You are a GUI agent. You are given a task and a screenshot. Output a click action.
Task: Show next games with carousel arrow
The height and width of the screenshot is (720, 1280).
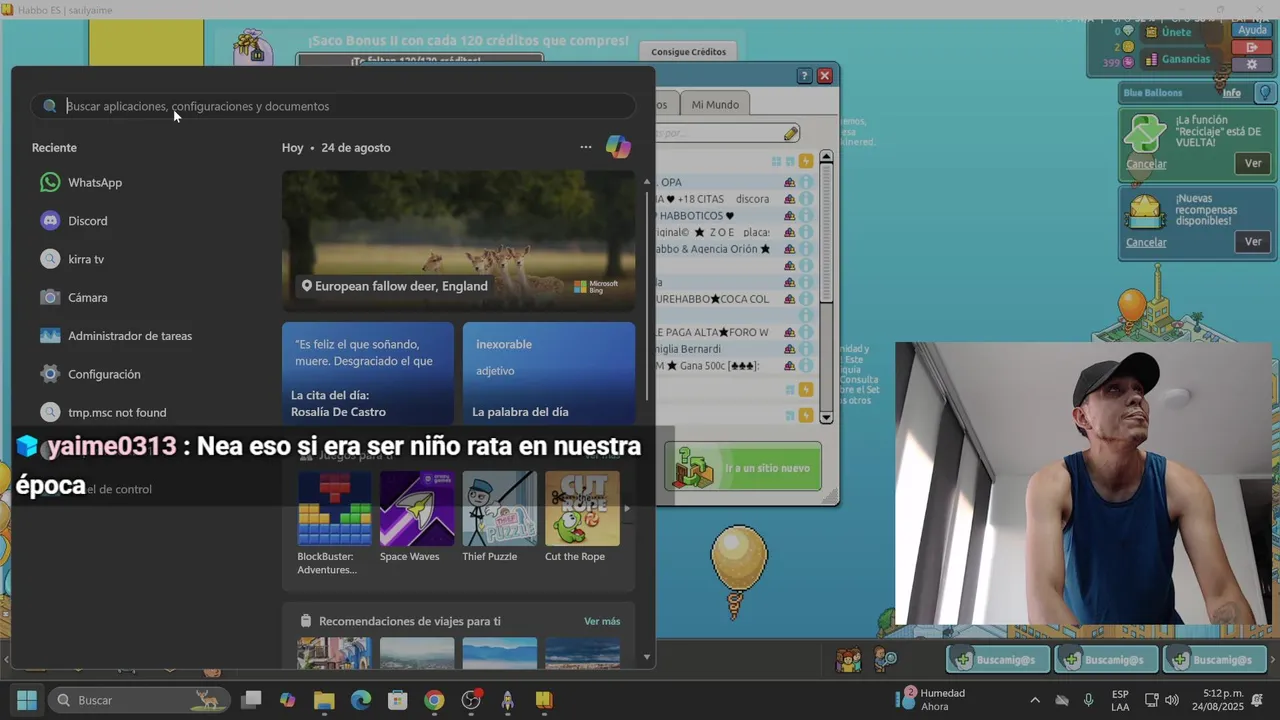(x=627, y=508)
